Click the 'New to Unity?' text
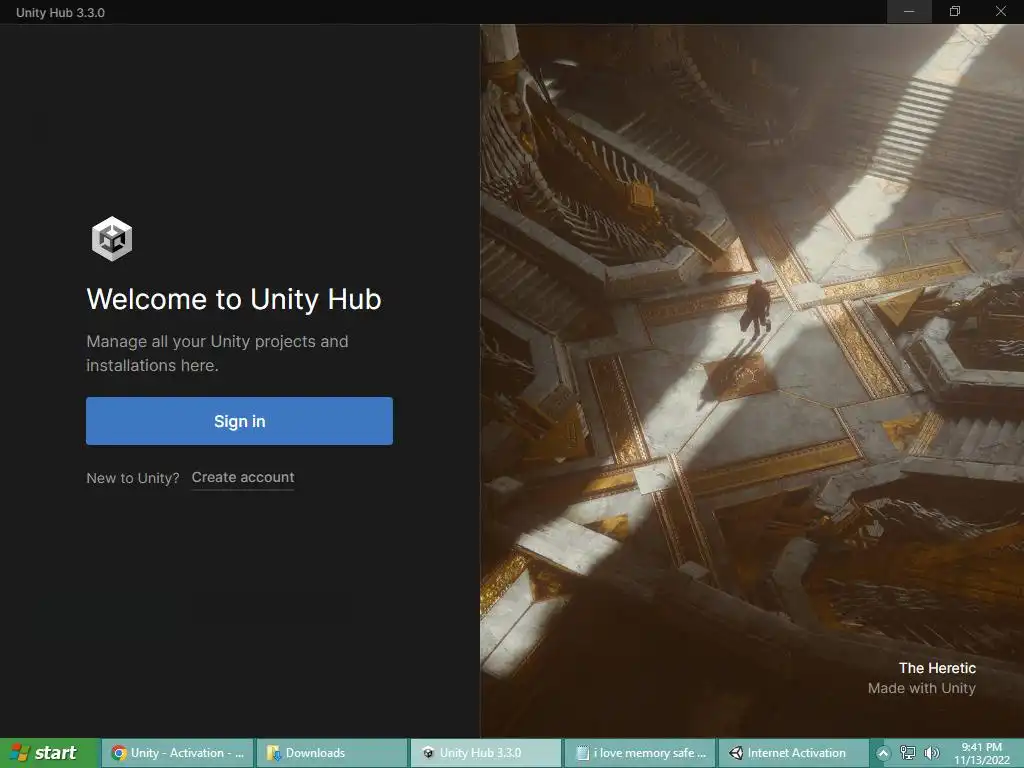 point(133,478)
